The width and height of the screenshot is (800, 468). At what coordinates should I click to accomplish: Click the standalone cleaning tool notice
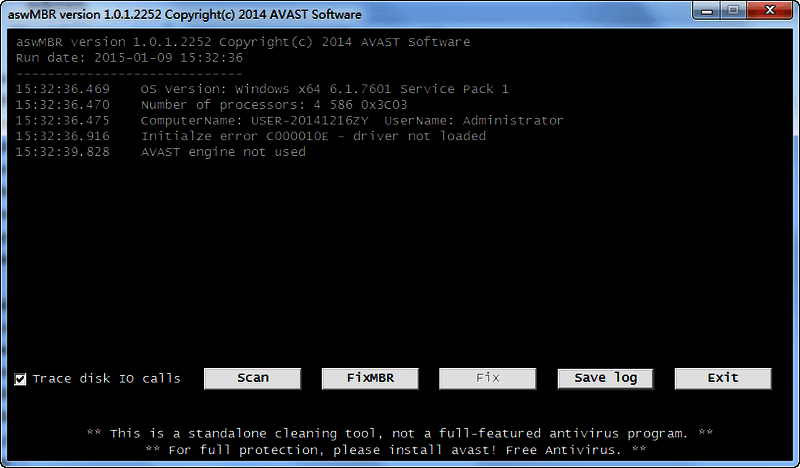pos(400,434)
